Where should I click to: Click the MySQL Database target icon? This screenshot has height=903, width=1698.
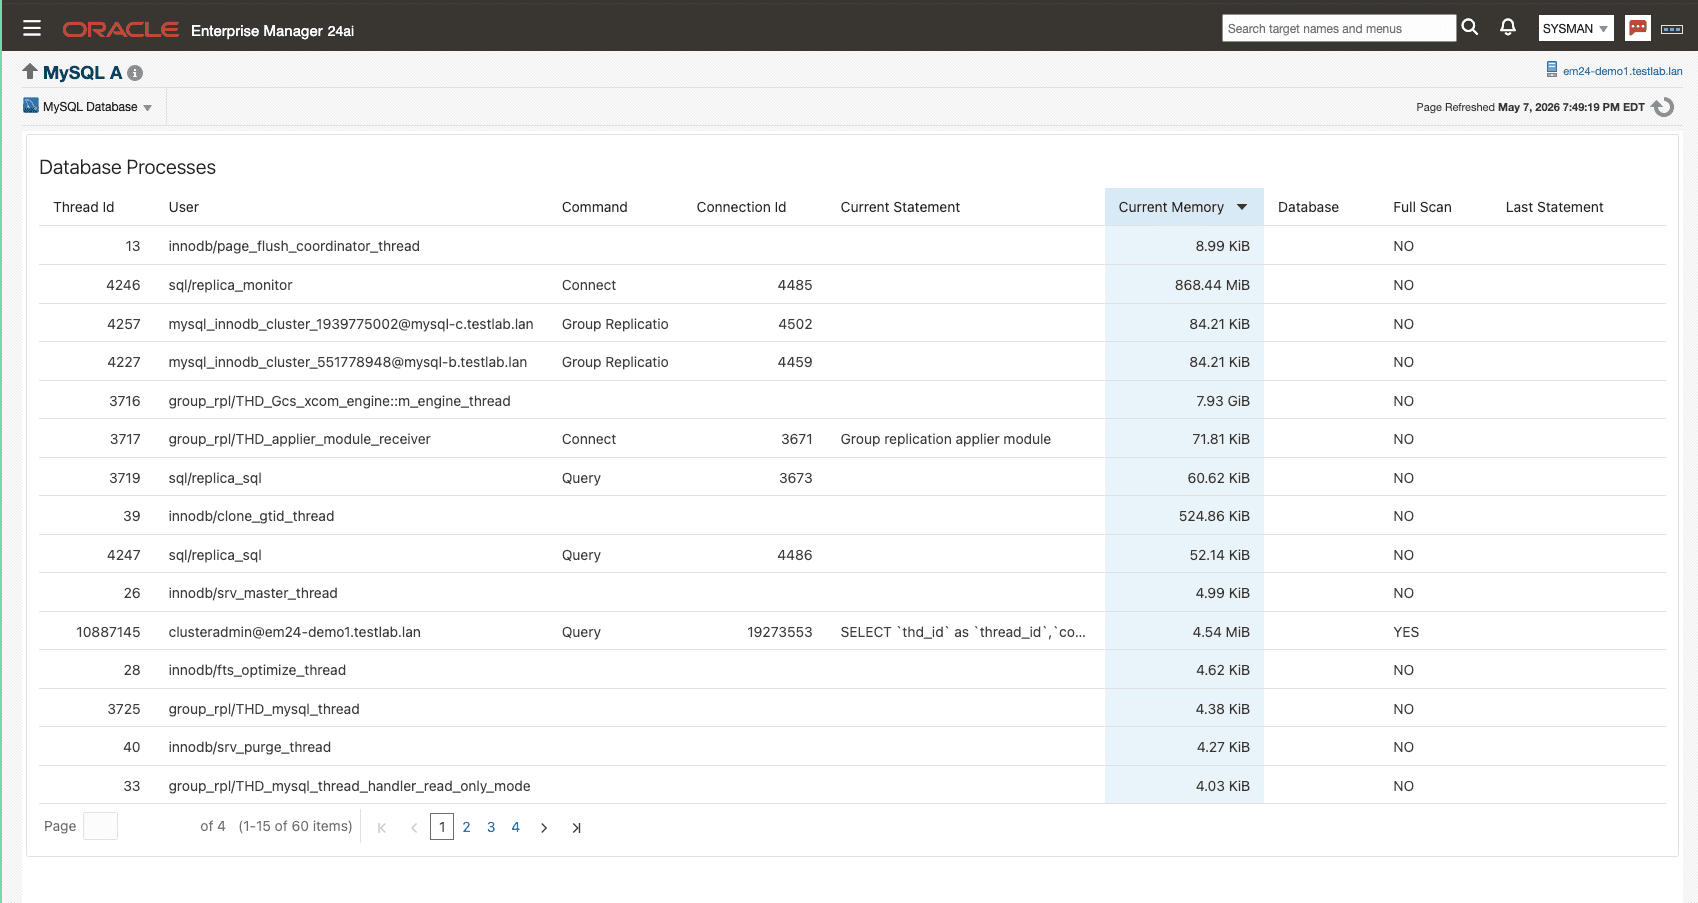coord(31,105)
